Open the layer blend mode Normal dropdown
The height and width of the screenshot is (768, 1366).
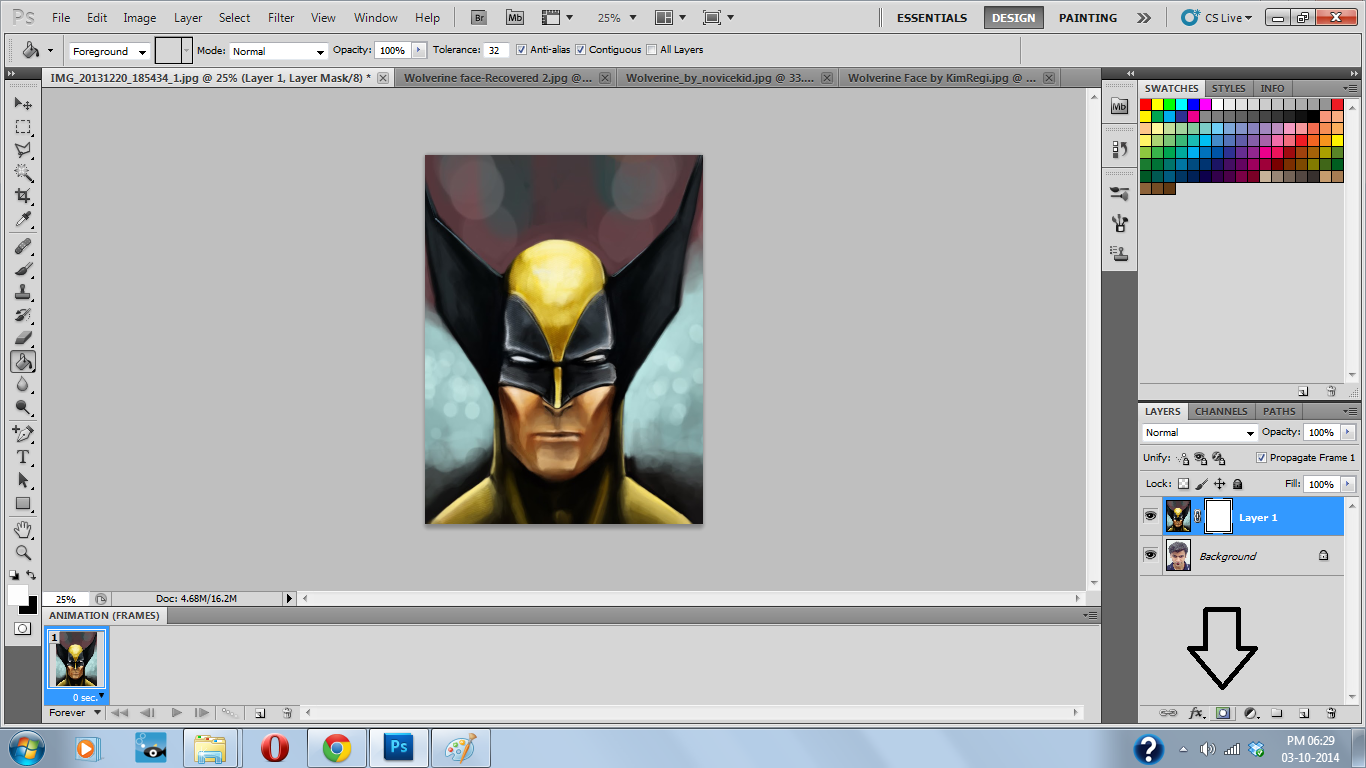(x=1200, y=433)
